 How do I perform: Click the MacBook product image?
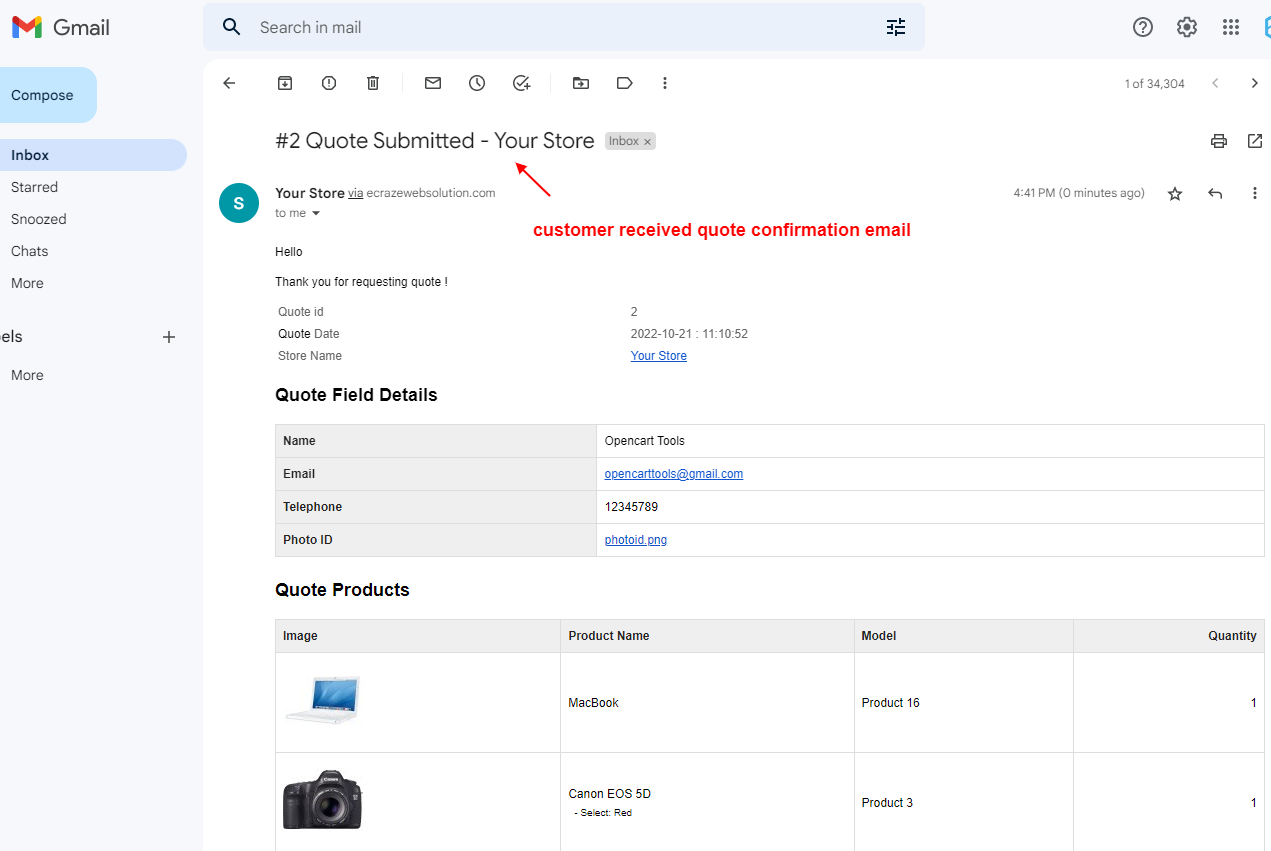pos(322,699)
